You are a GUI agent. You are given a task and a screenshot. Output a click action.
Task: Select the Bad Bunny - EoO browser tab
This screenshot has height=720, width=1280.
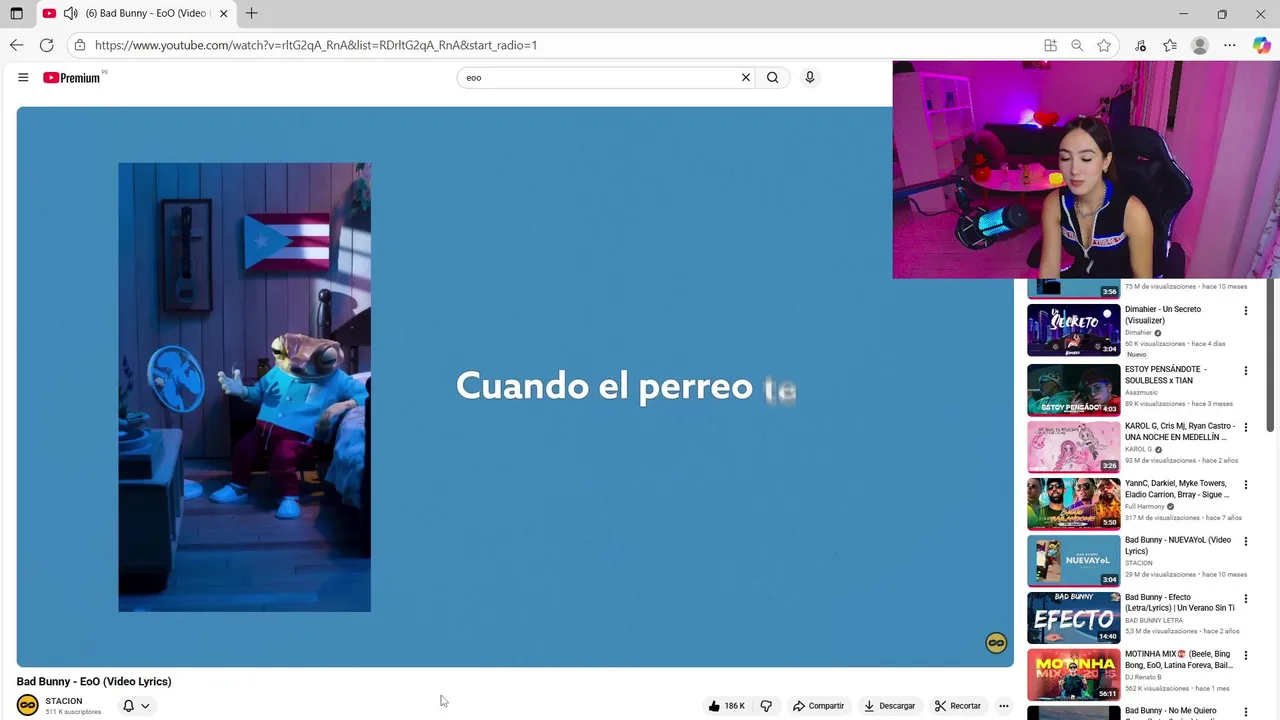135,14
